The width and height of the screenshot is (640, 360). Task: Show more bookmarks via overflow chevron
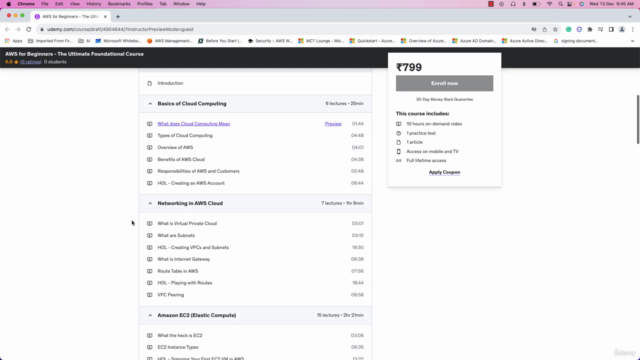[x=633, y=41]
